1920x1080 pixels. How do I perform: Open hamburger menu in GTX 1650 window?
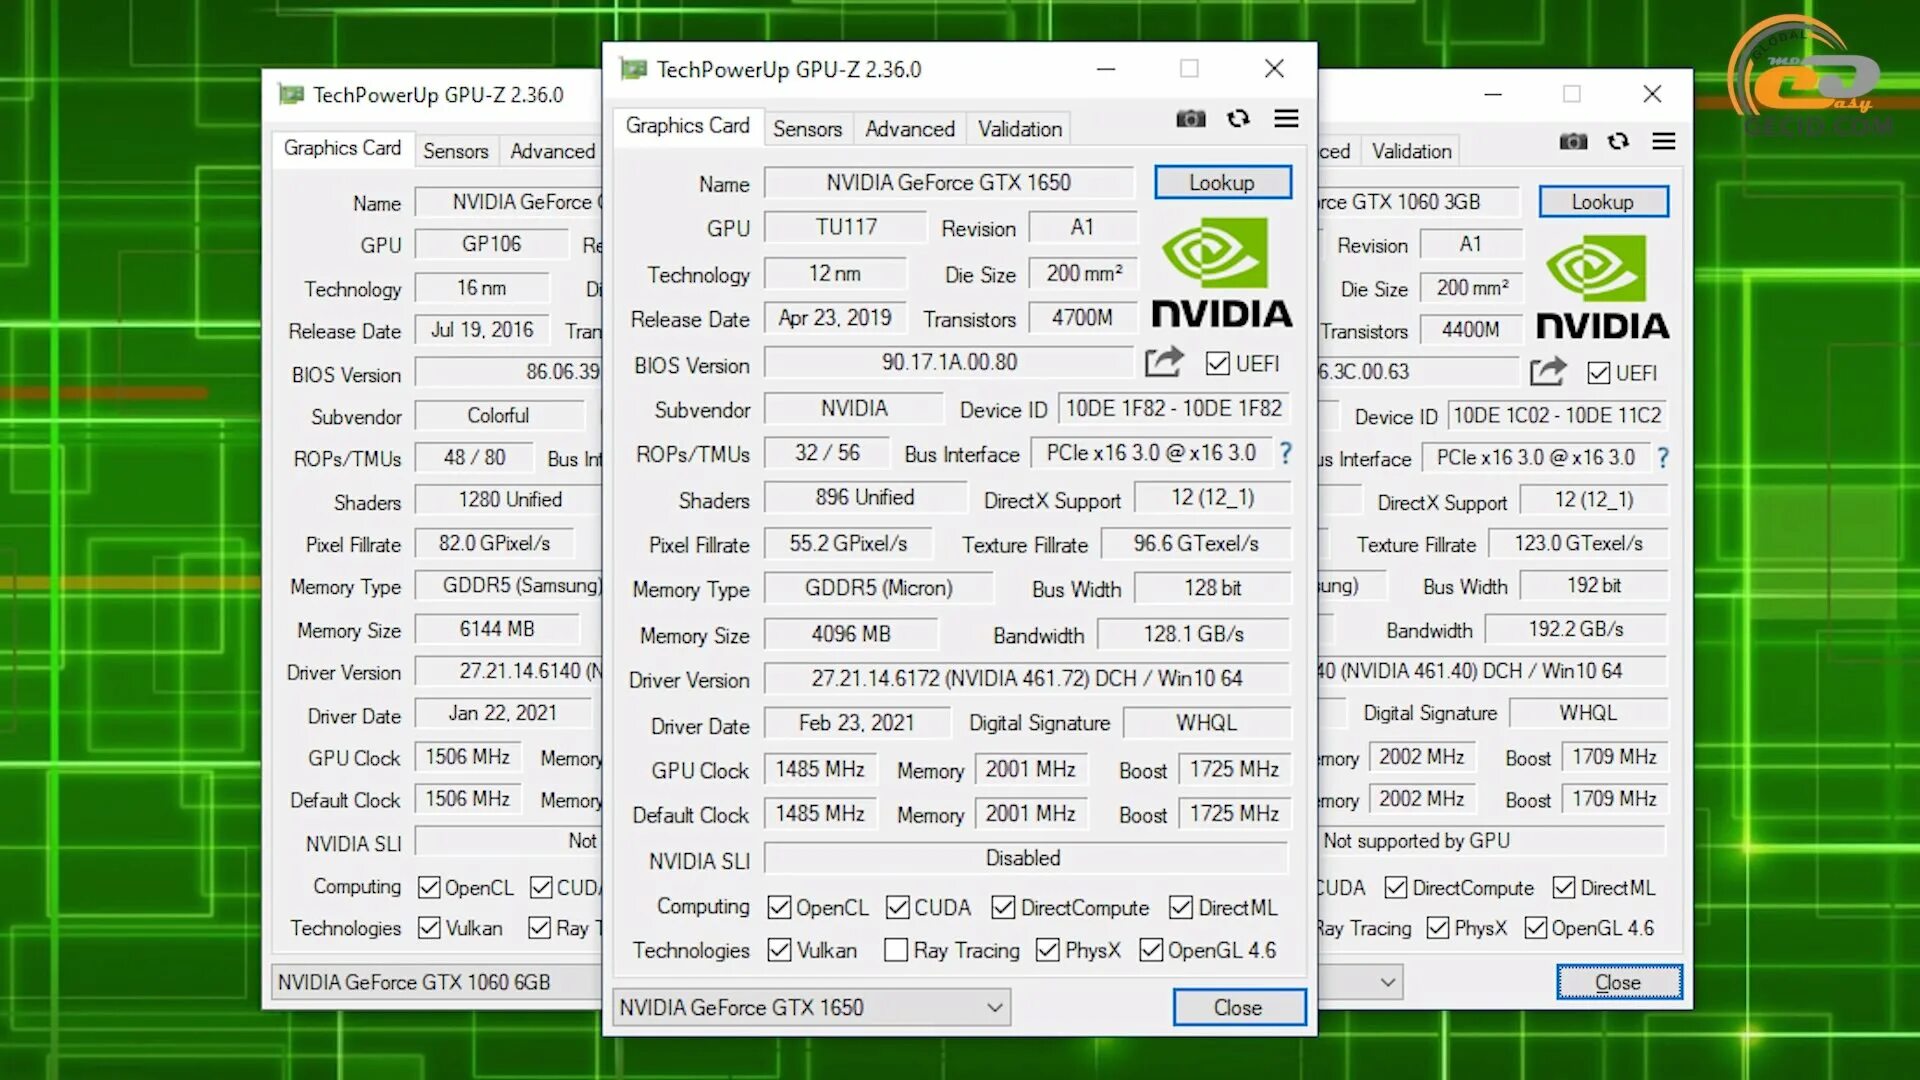click(x=1287, y=119)
